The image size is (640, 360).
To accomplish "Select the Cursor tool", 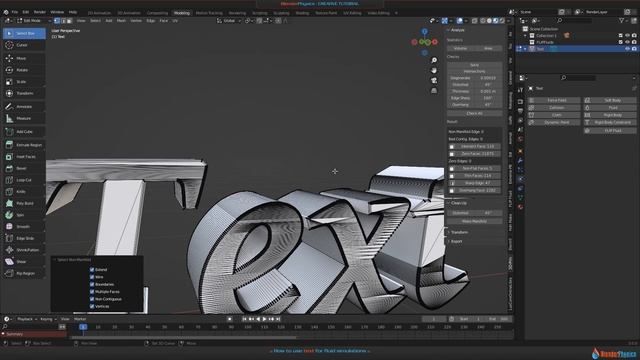I will [24, 45].
